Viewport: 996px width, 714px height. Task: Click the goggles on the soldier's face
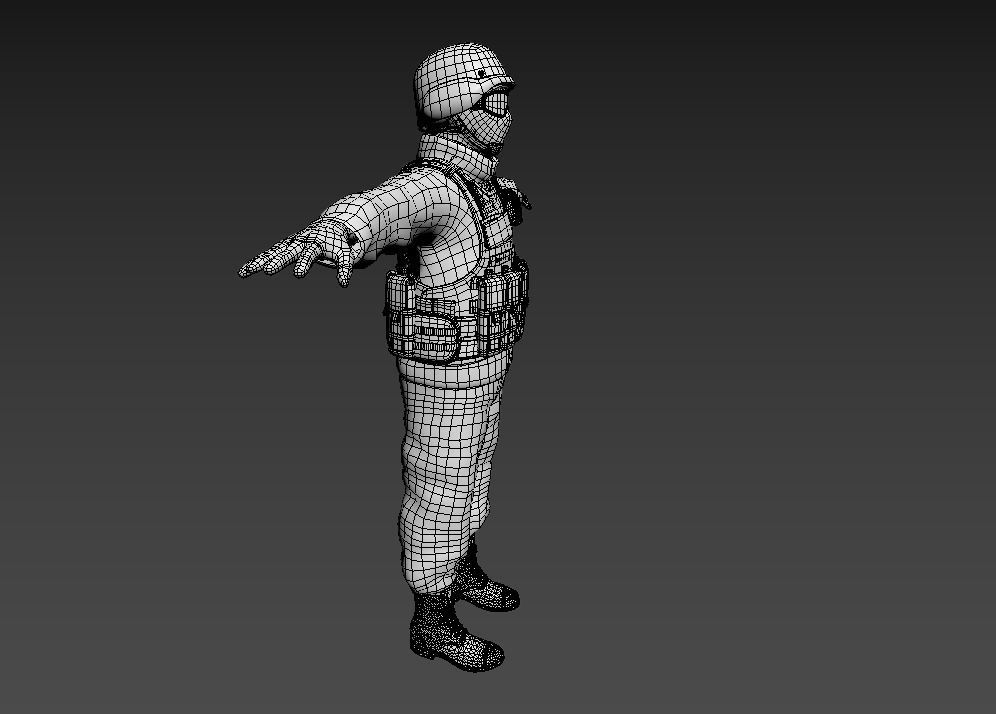click(x=497, y=102)
